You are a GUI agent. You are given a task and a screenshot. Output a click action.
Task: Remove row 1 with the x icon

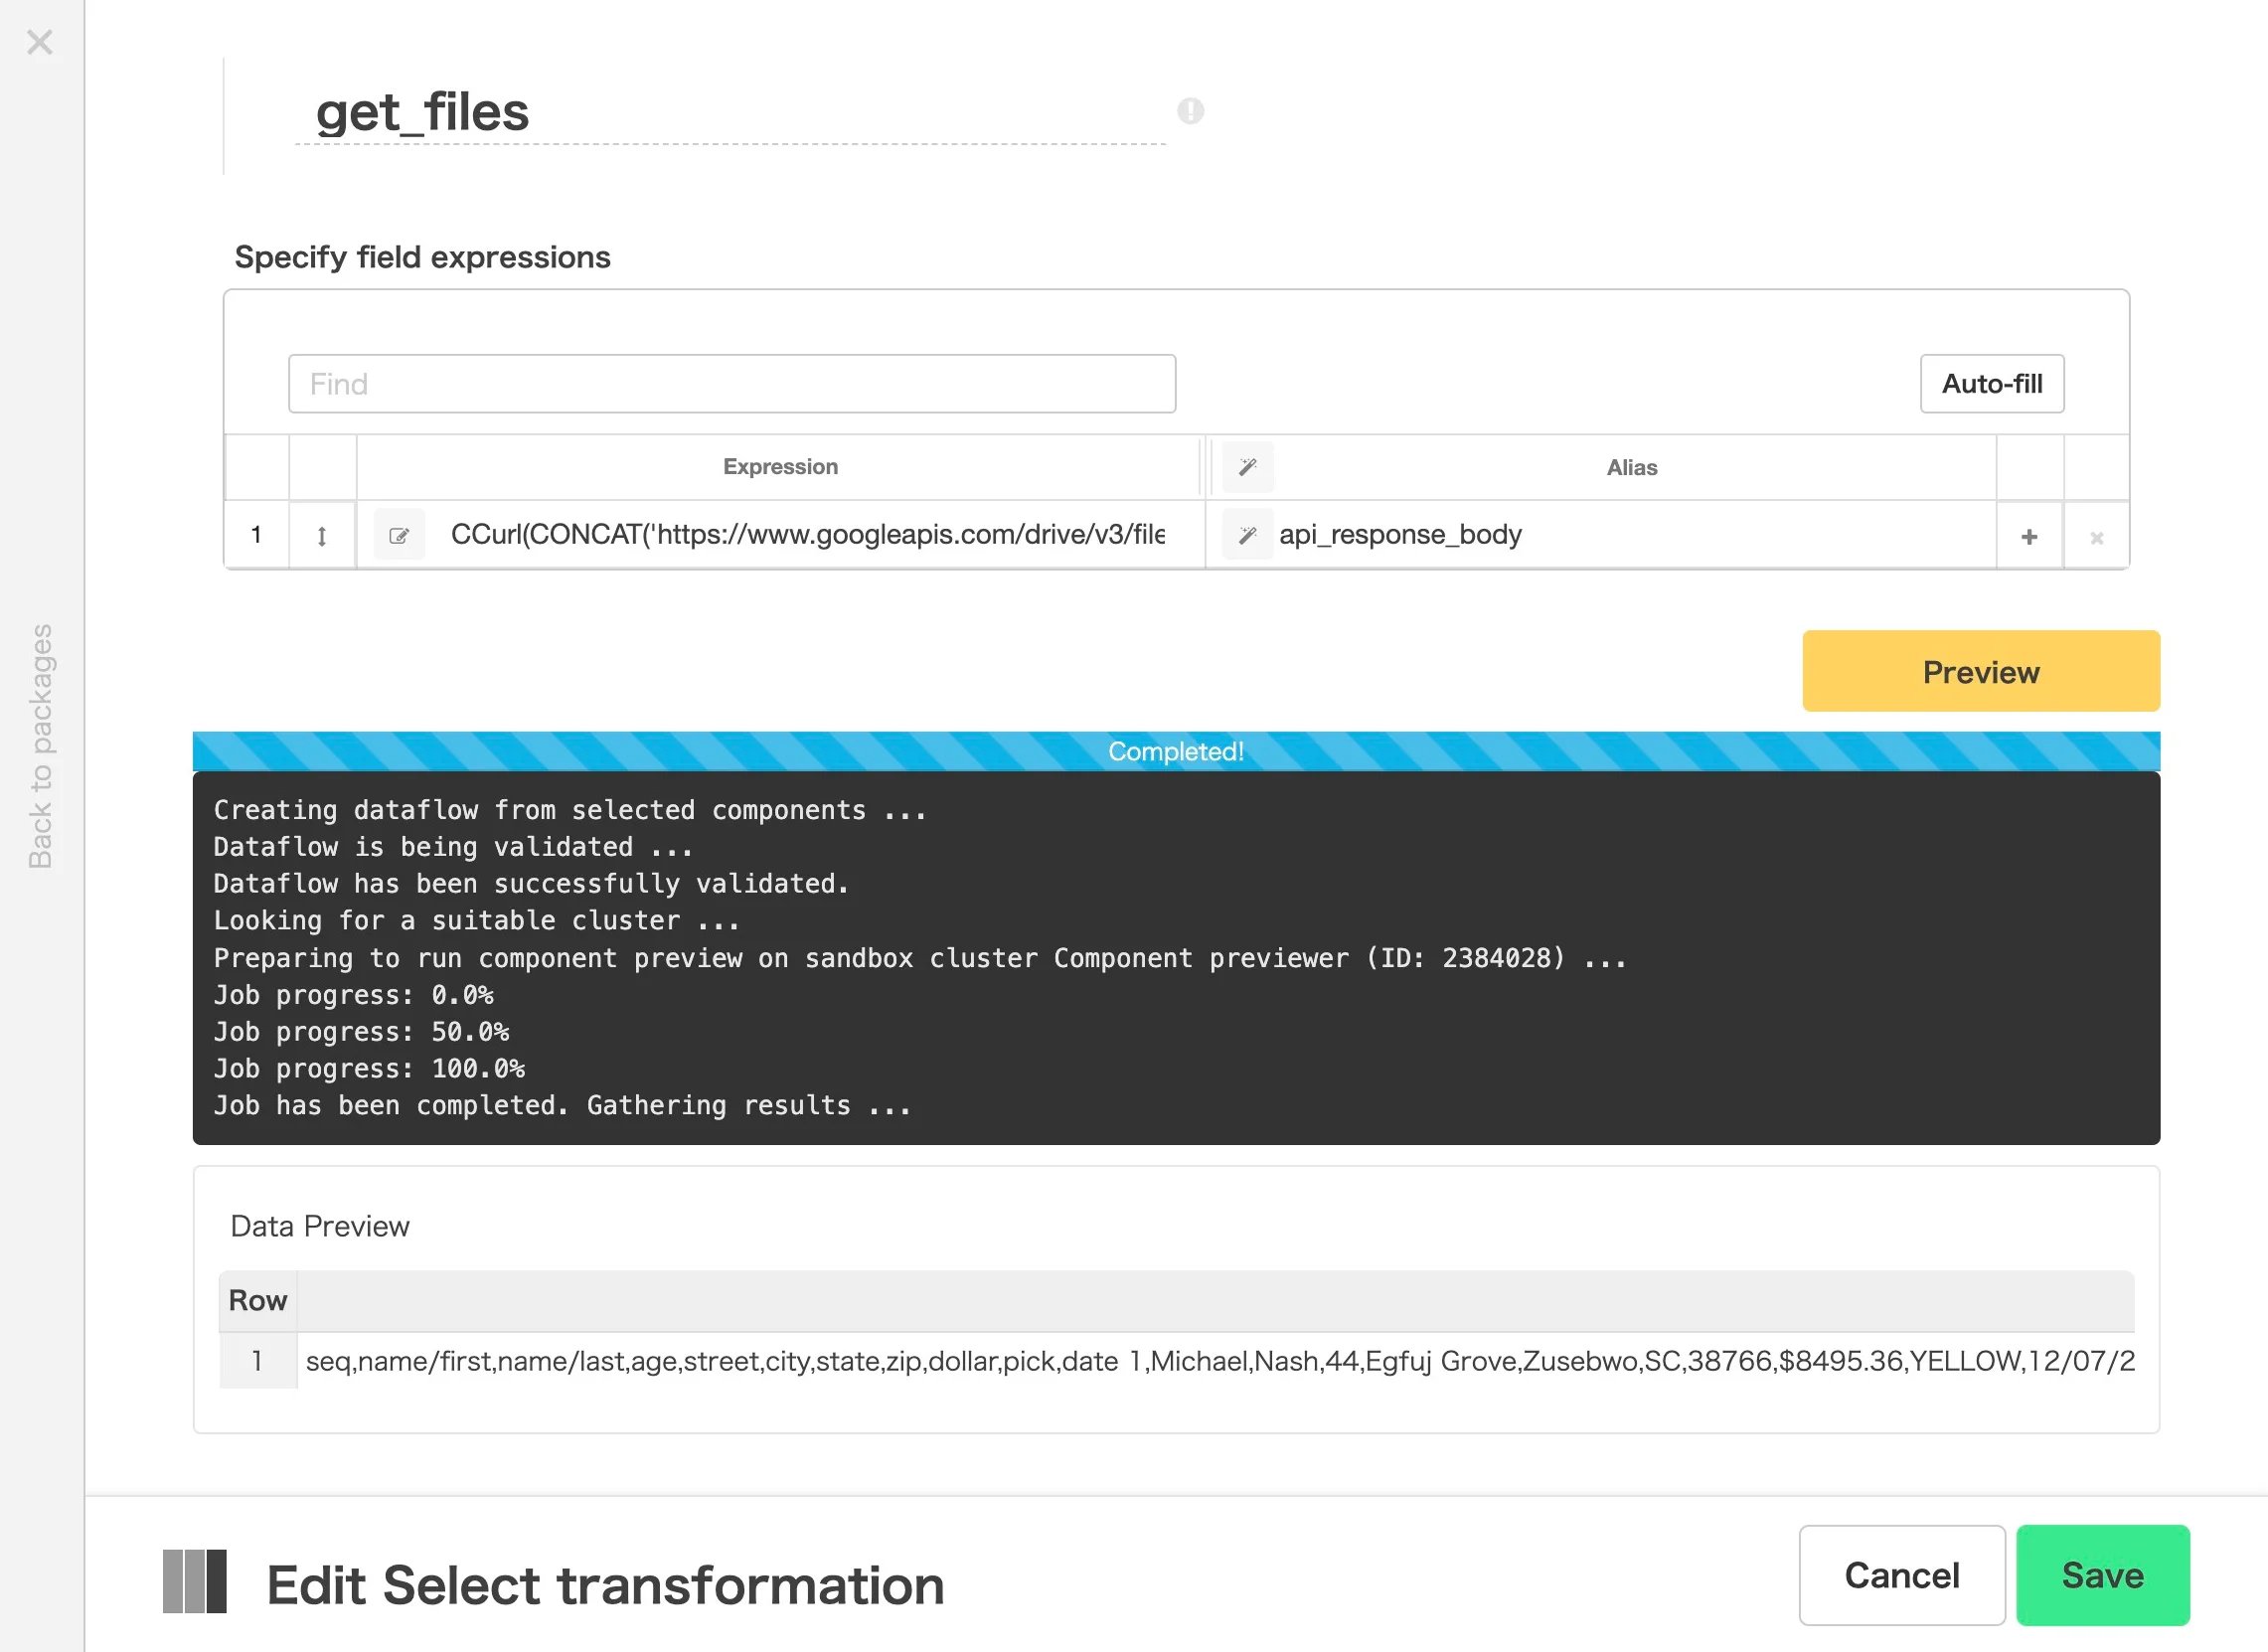[x=2097, y=537]
